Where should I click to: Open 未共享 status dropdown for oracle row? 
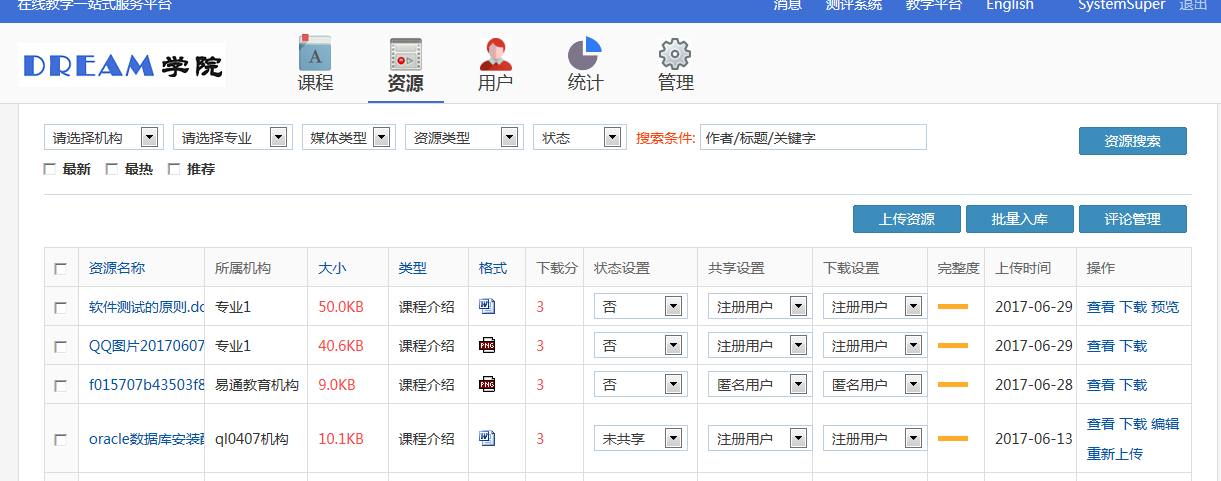640,438
